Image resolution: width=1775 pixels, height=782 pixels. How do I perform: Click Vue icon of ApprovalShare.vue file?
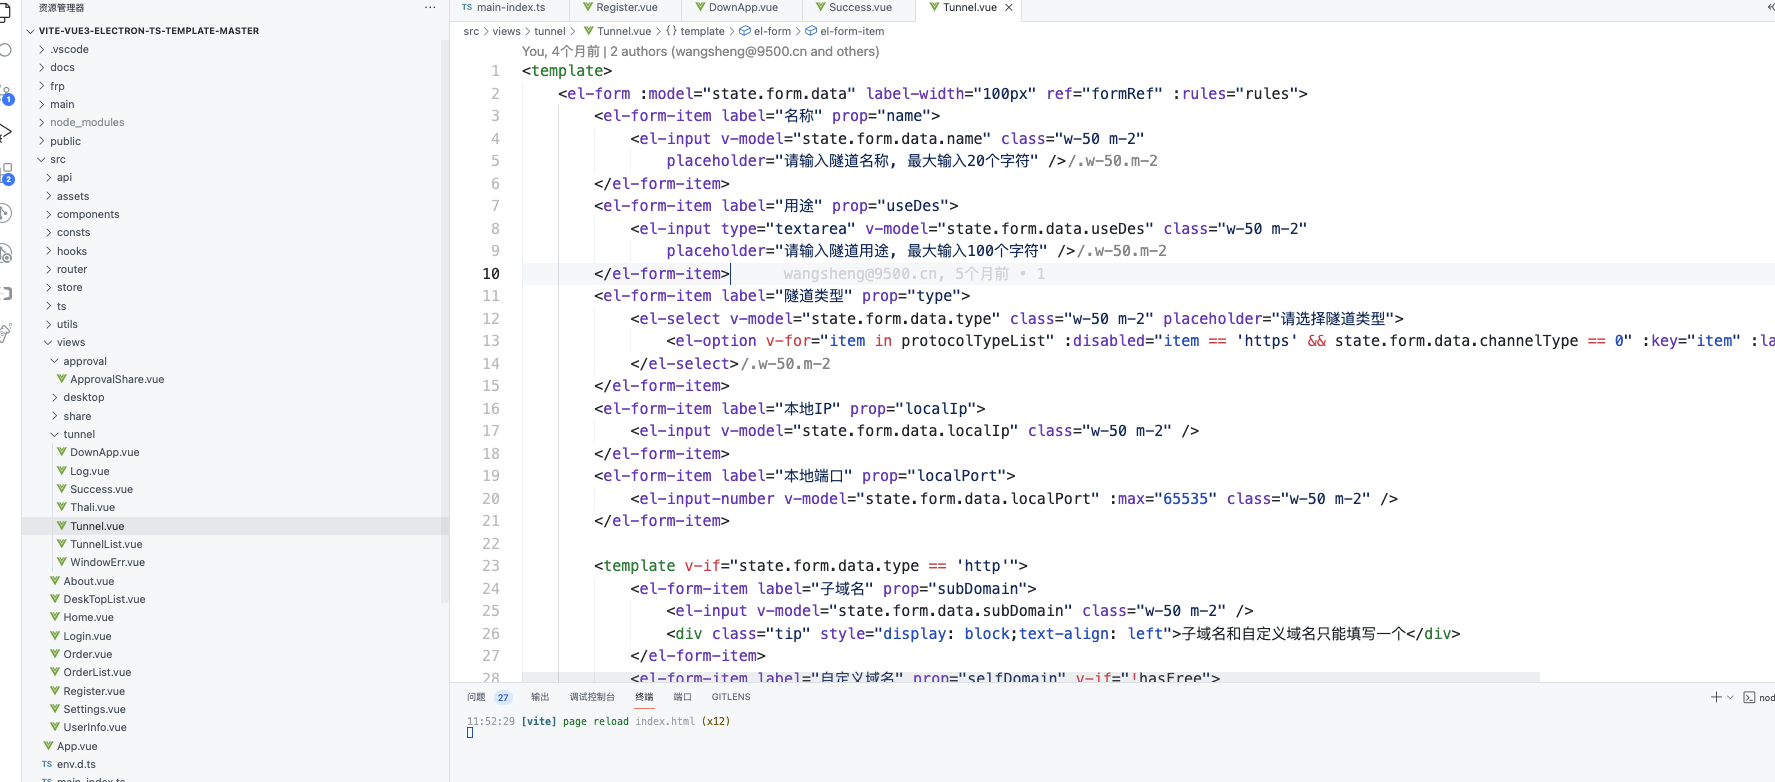click(x=62, y=379)
